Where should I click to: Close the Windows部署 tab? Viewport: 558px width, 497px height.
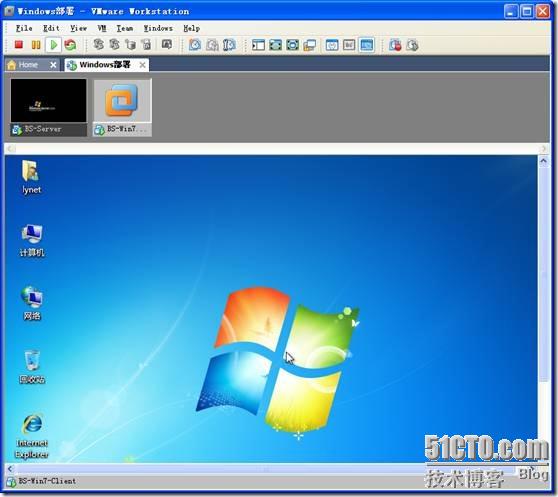pos(142,65)
